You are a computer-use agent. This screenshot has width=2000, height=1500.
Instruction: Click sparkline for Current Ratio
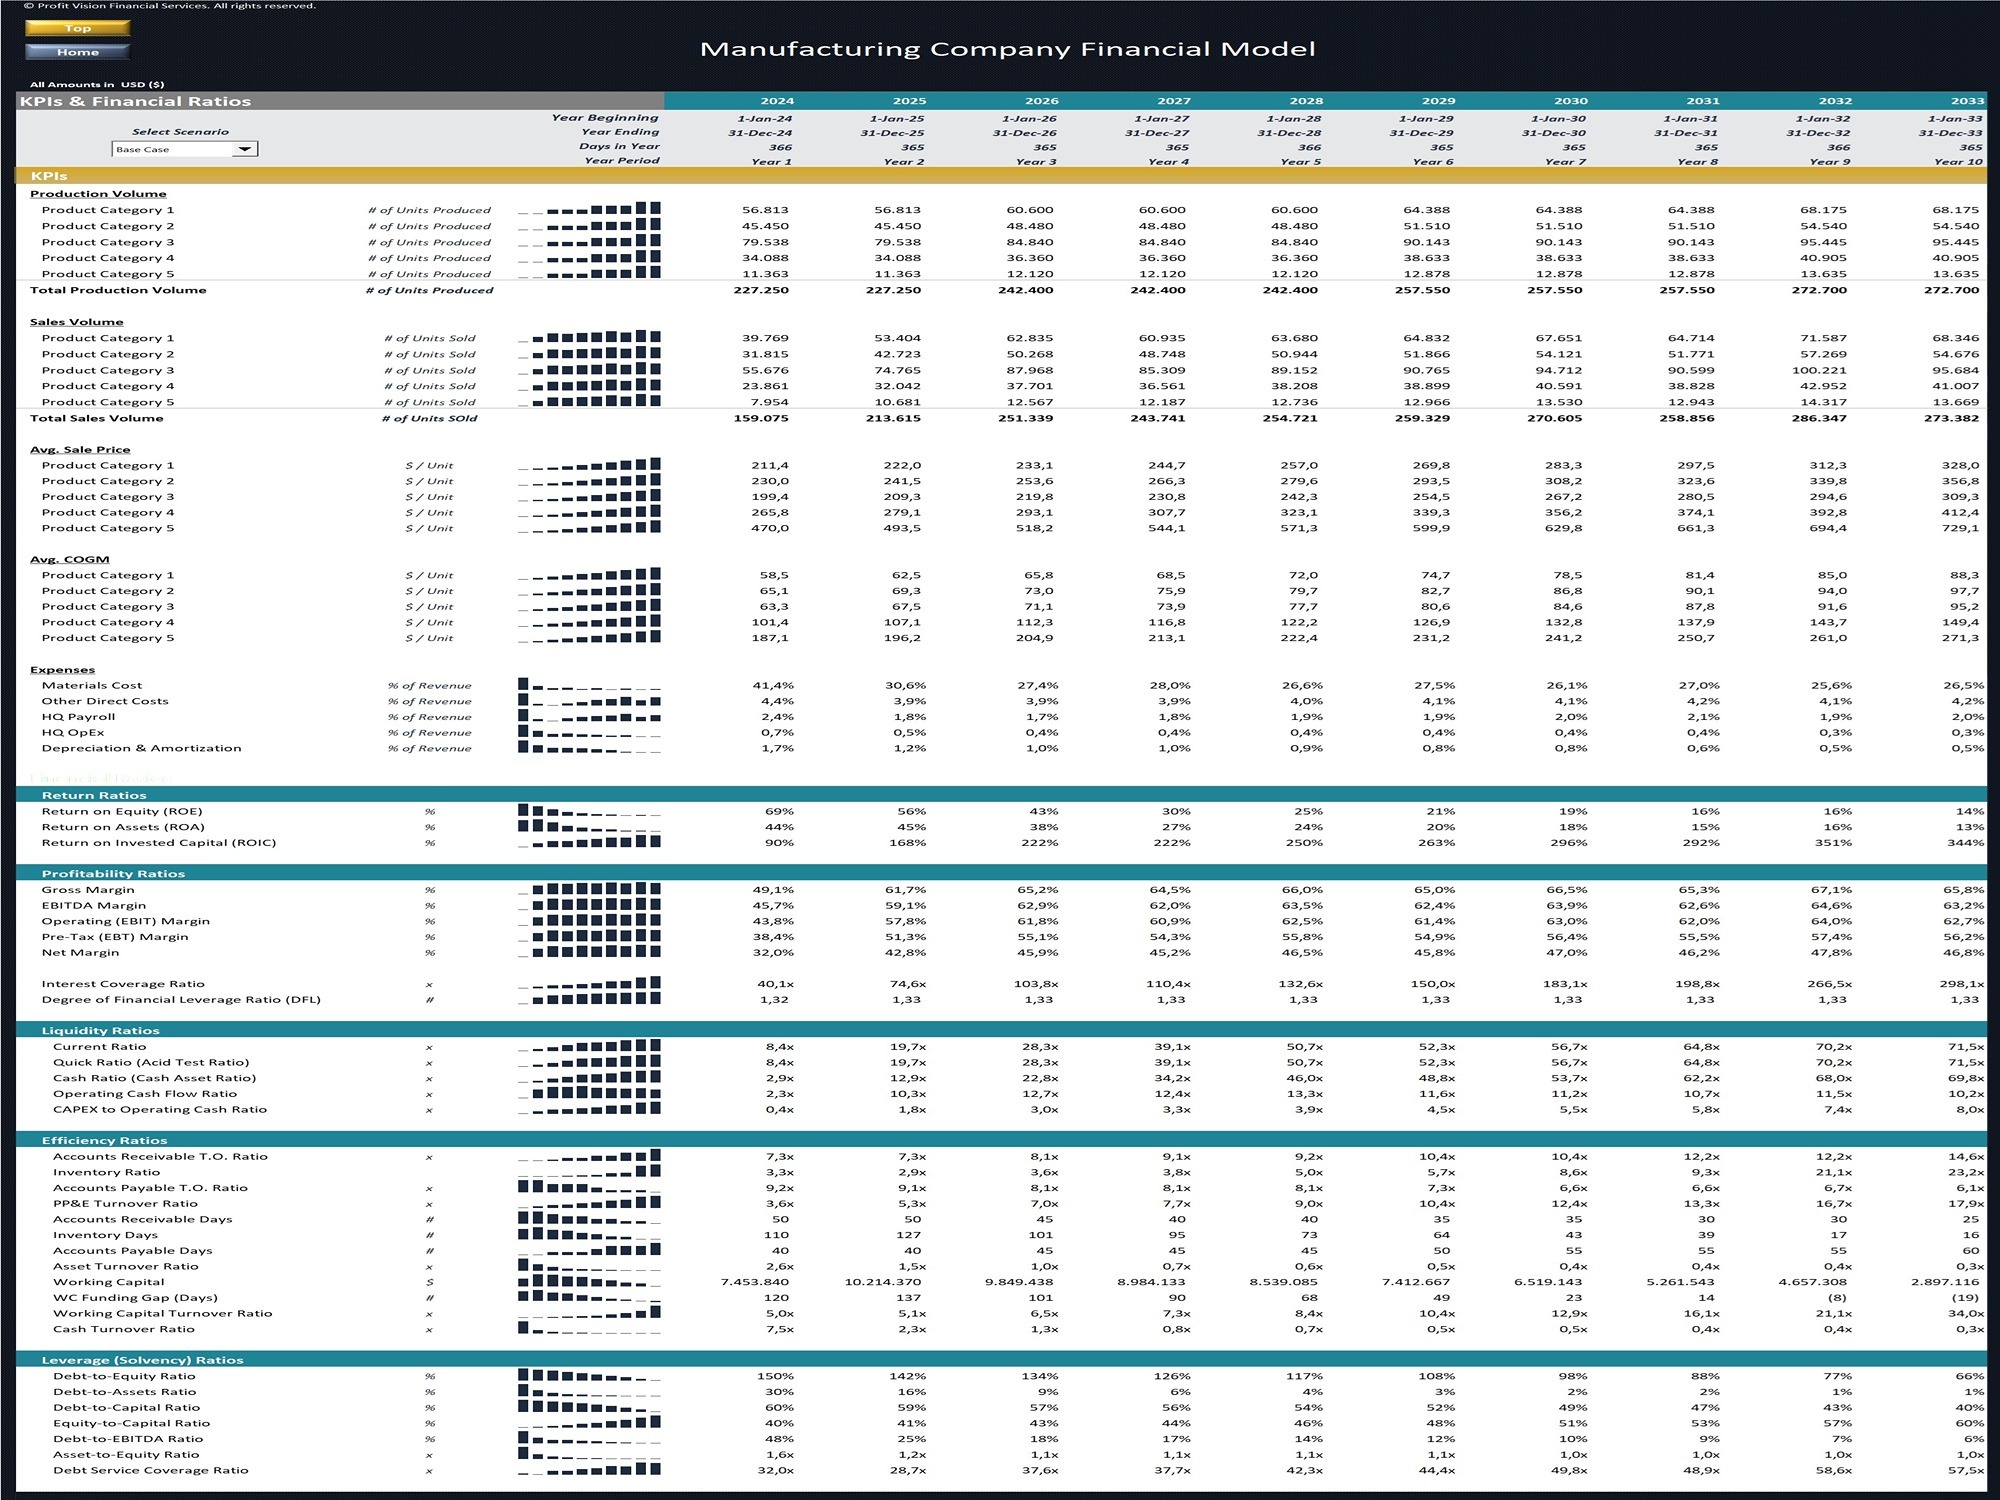click(590, 1046)
